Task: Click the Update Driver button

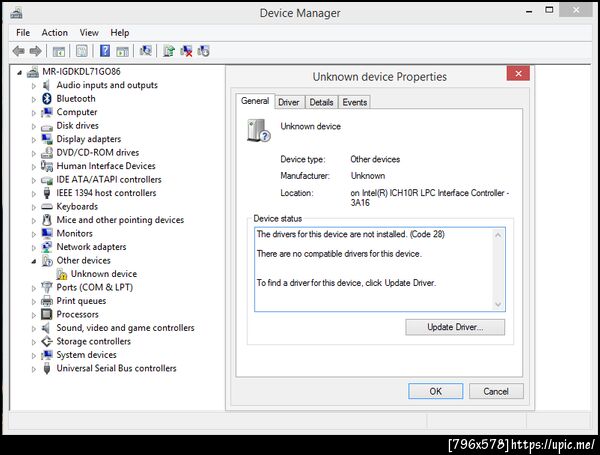Action: [x=455, y=327]
